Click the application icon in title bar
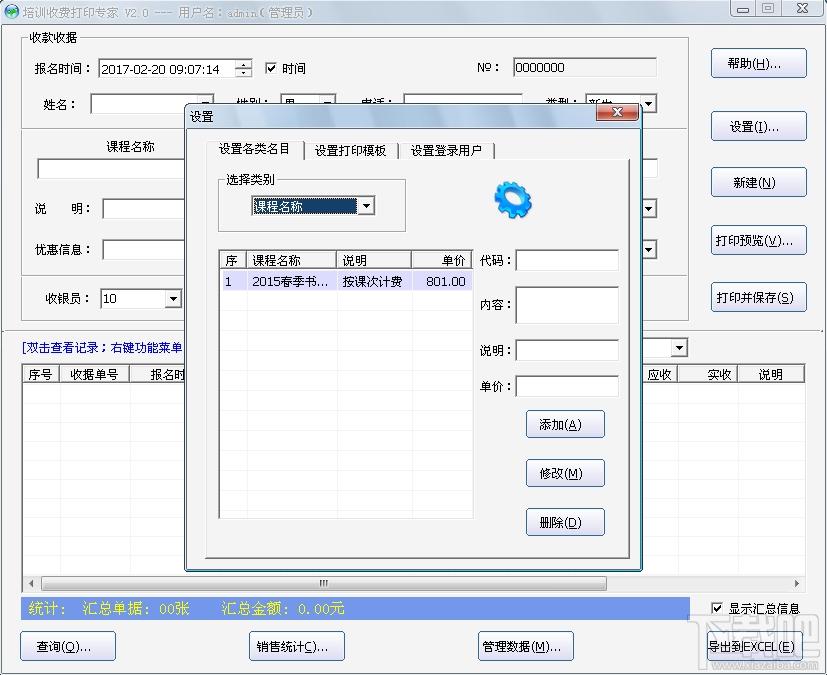 (11, 12)
